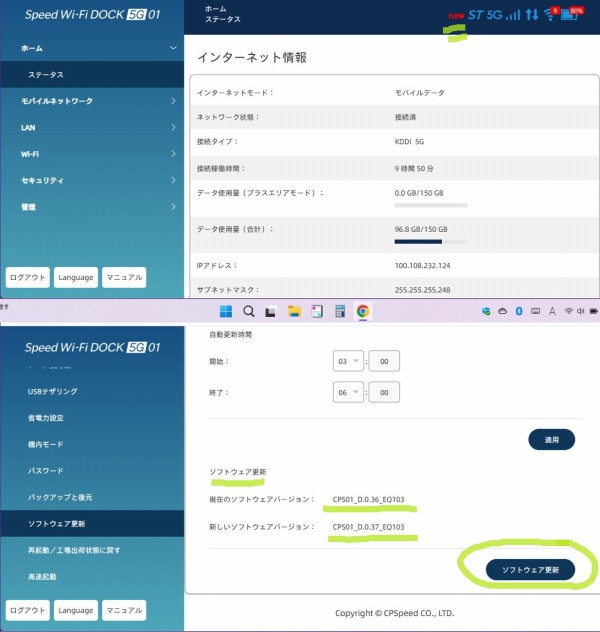The image size is (600, 632).
Task: Launch Calculator from the taskbar
Action: pos(340,311)
